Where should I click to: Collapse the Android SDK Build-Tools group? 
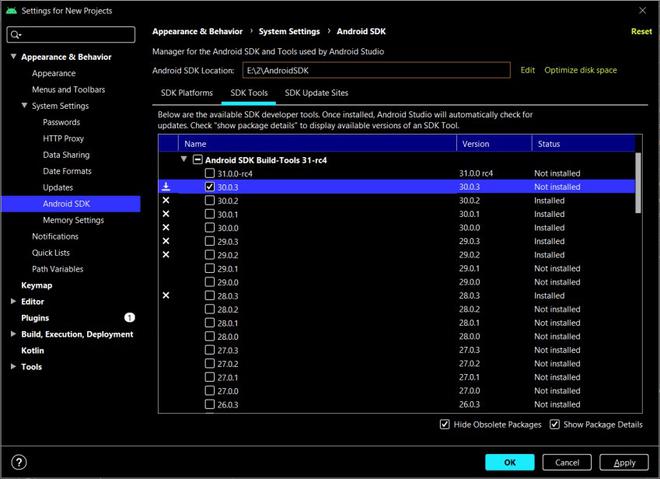click(184, 159)
